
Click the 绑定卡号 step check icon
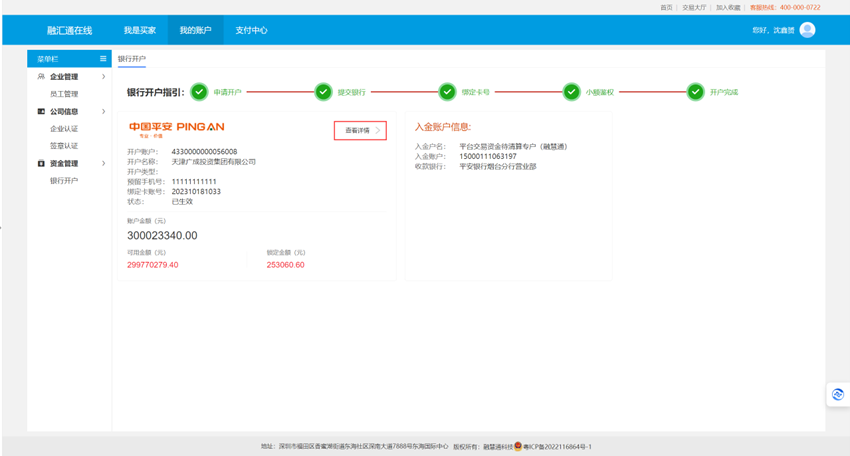(447, 92)
